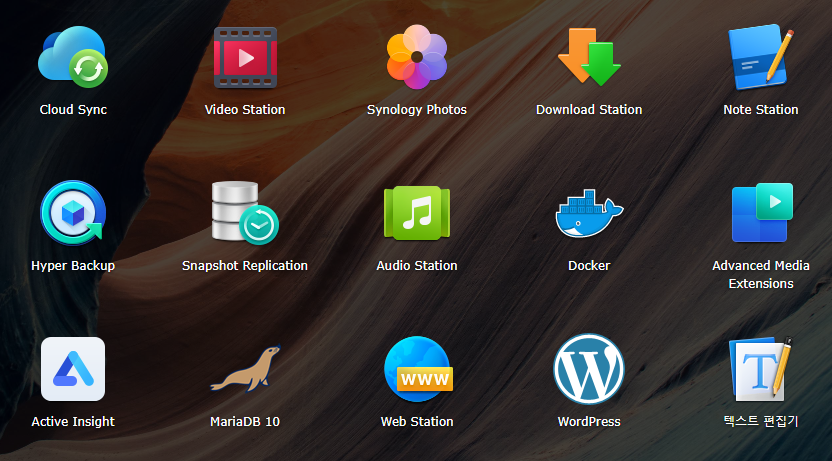Open the Web Station globe icon
This screenshot has height=461, width=832.
click(418, 369)
